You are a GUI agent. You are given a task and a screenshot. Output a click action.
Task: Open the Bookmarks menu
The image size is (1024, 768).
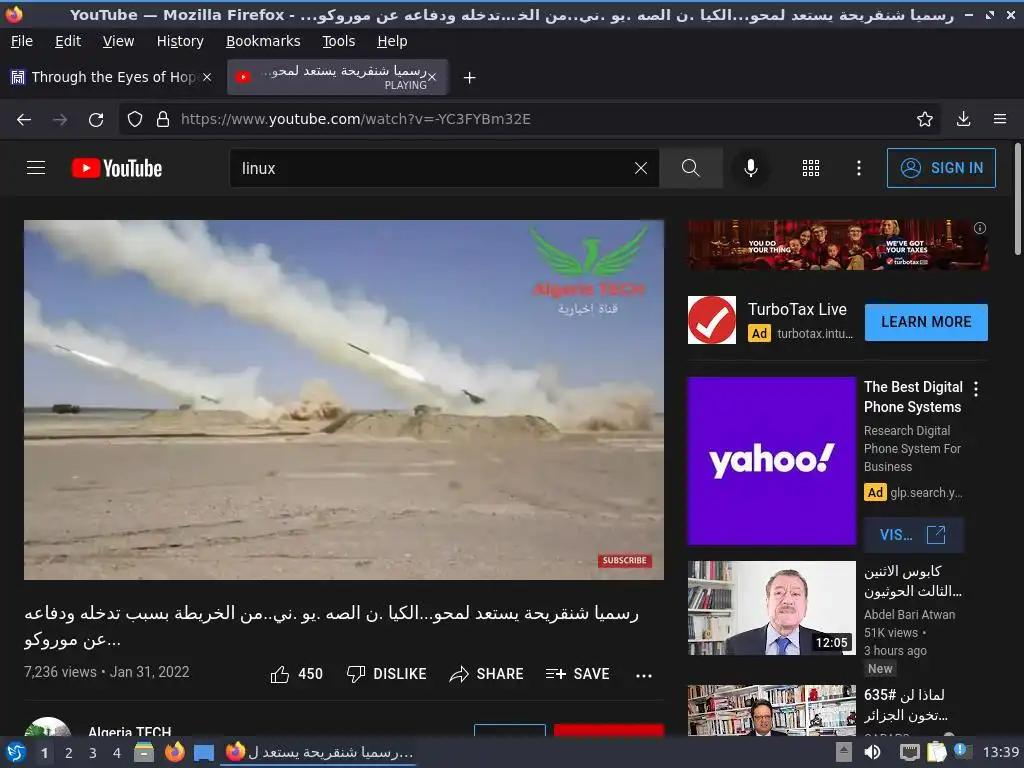(263, 41)
